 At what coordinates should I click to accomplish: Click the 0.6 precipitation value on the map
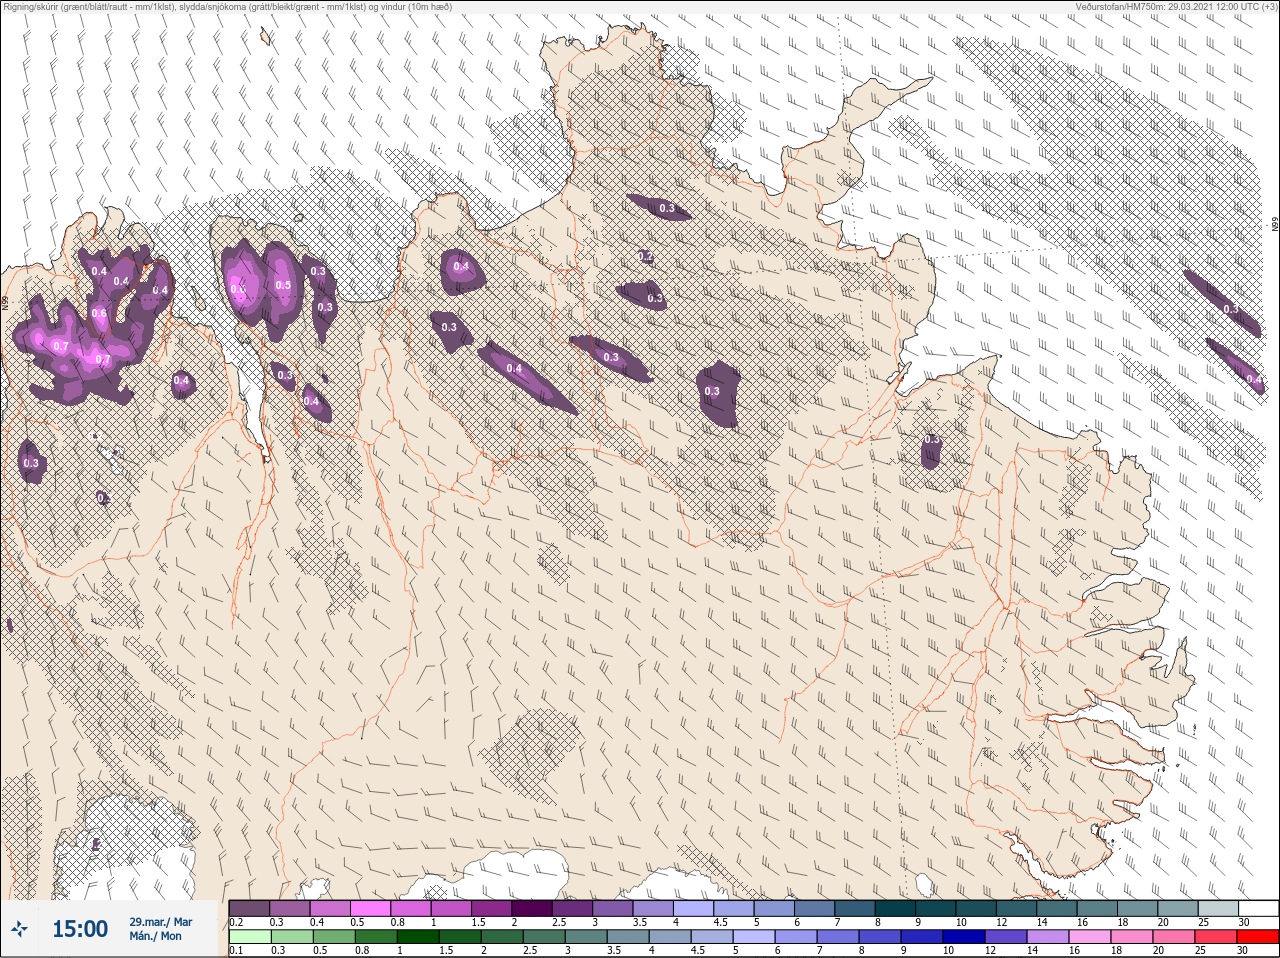[x=99, y=314]
